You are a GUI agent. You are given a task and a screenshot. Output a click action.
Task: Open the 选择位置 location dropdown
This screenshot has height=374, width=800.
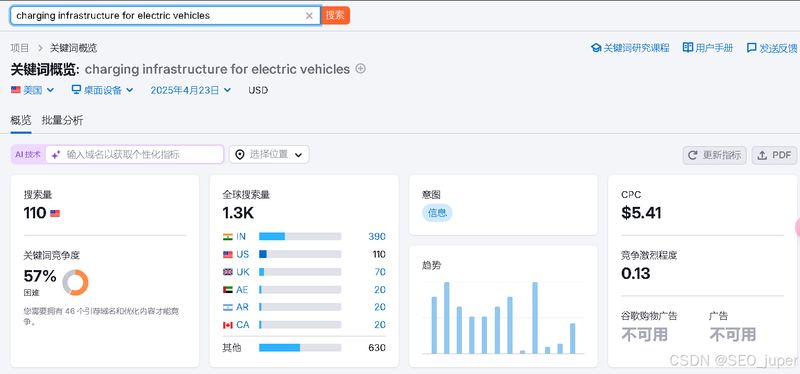pyautogui.click(x=269, y=154)
